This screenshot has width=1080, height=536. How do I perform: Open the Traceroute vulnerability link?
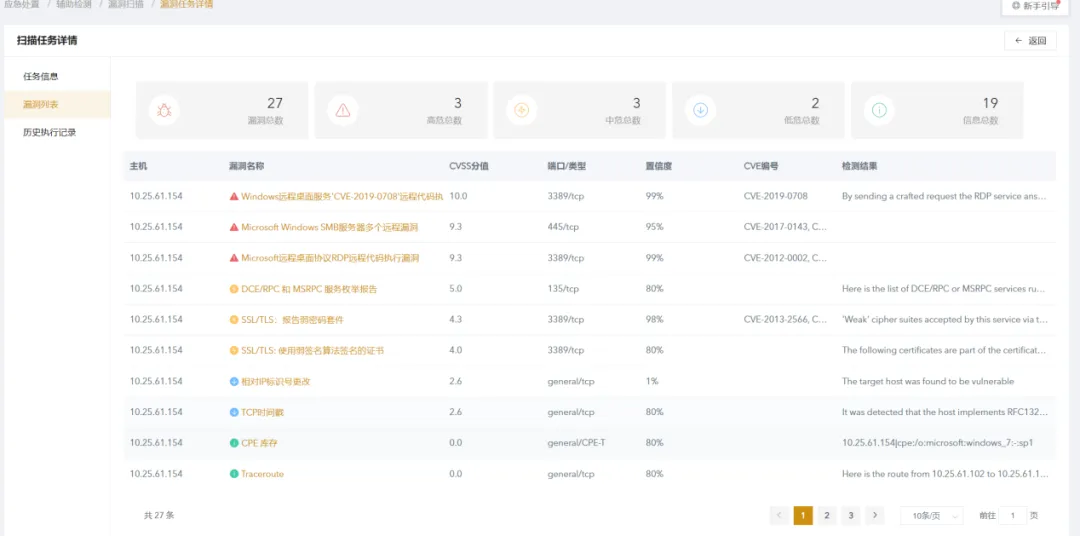(262, 474)
